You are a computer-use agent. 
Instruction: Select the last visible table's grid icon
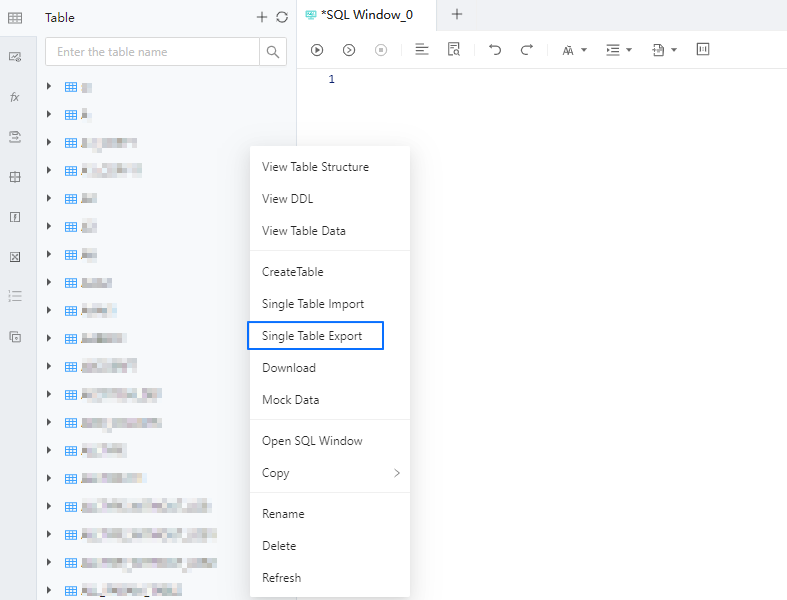71,591
